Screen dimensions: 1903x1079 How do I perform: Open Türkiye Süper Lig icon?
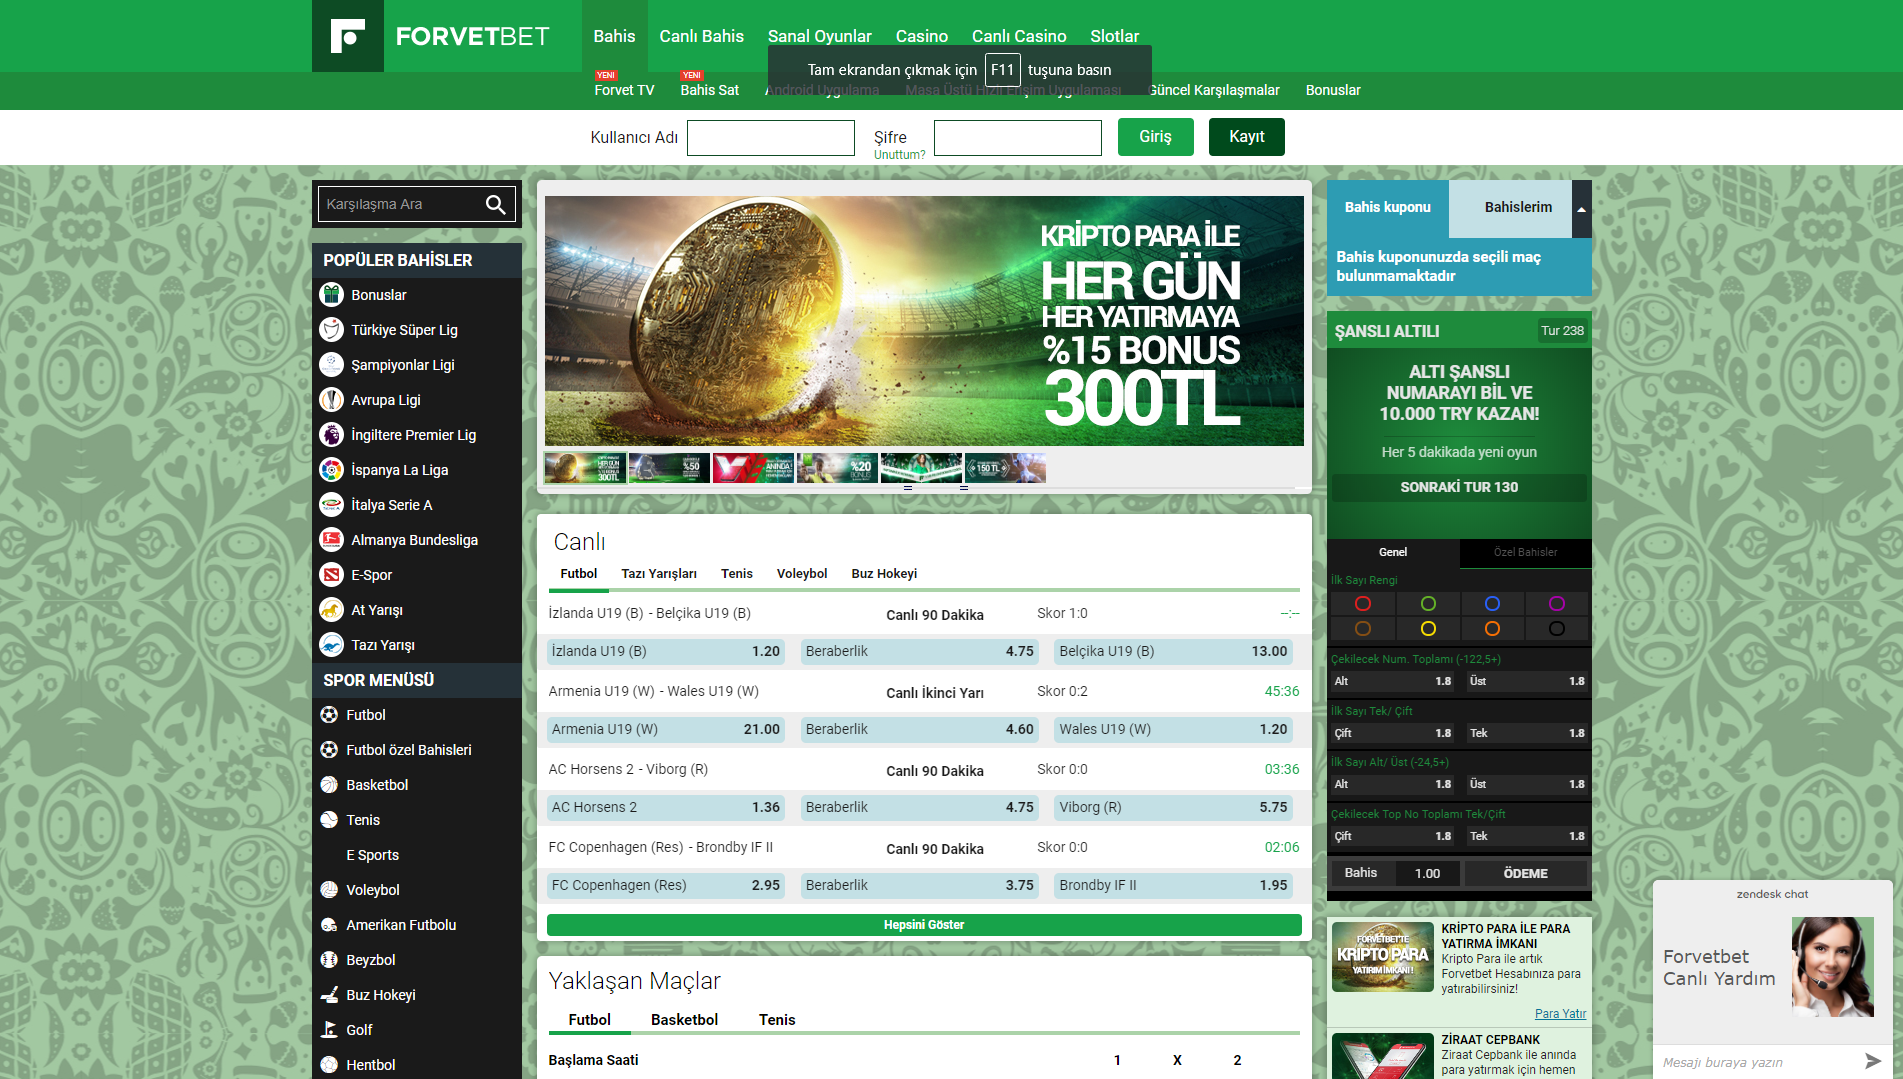[331, 330]
